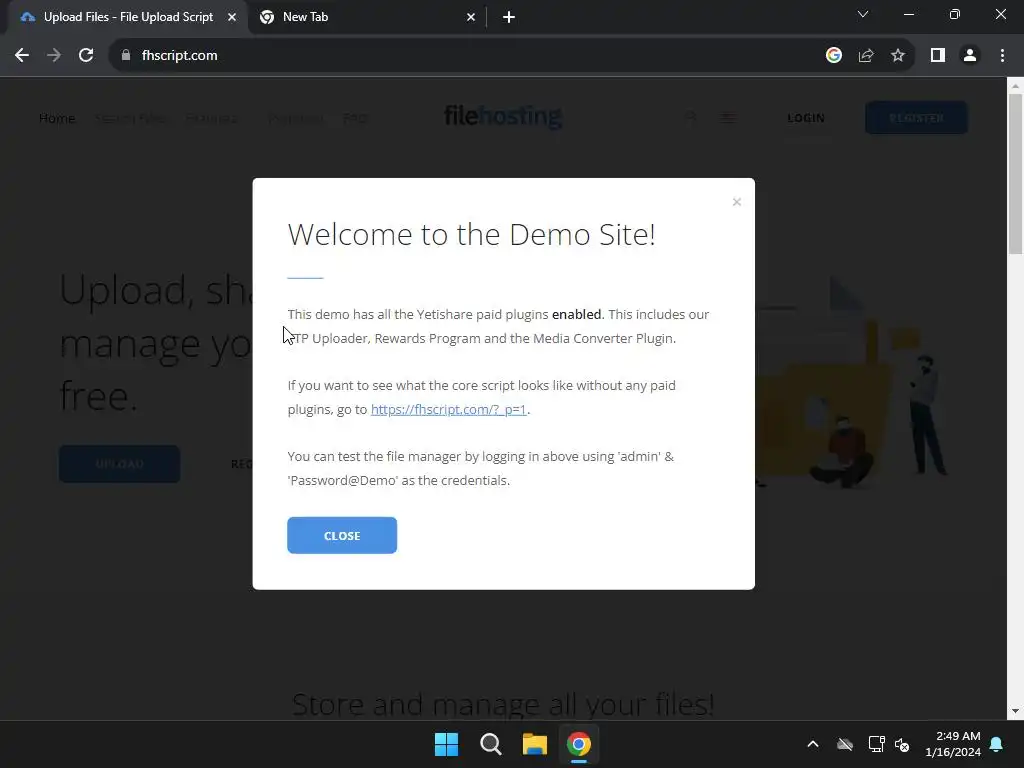This screenshot has width=1024, height=768.
Task: Toggle the Chrome side panel
Action: [938, 56]
